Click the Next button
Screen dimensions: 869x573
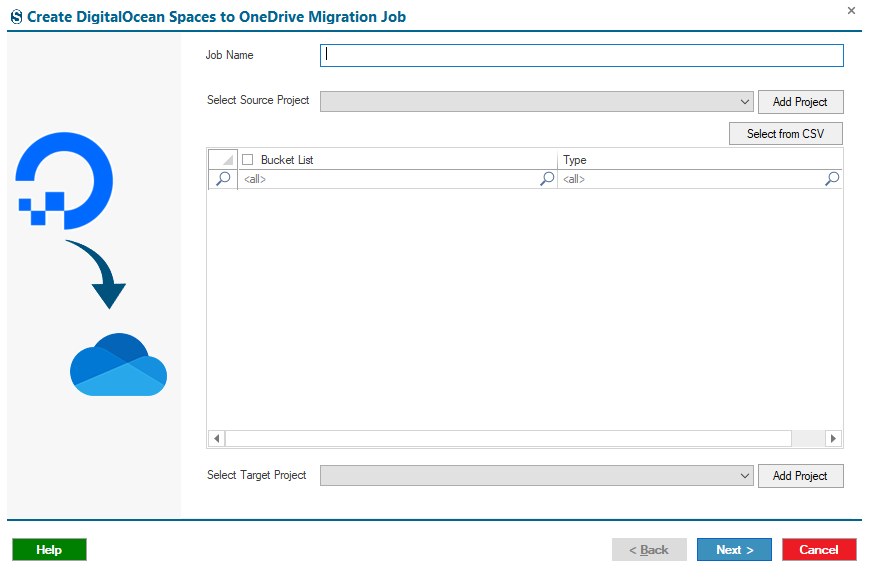tap(734, 550)
